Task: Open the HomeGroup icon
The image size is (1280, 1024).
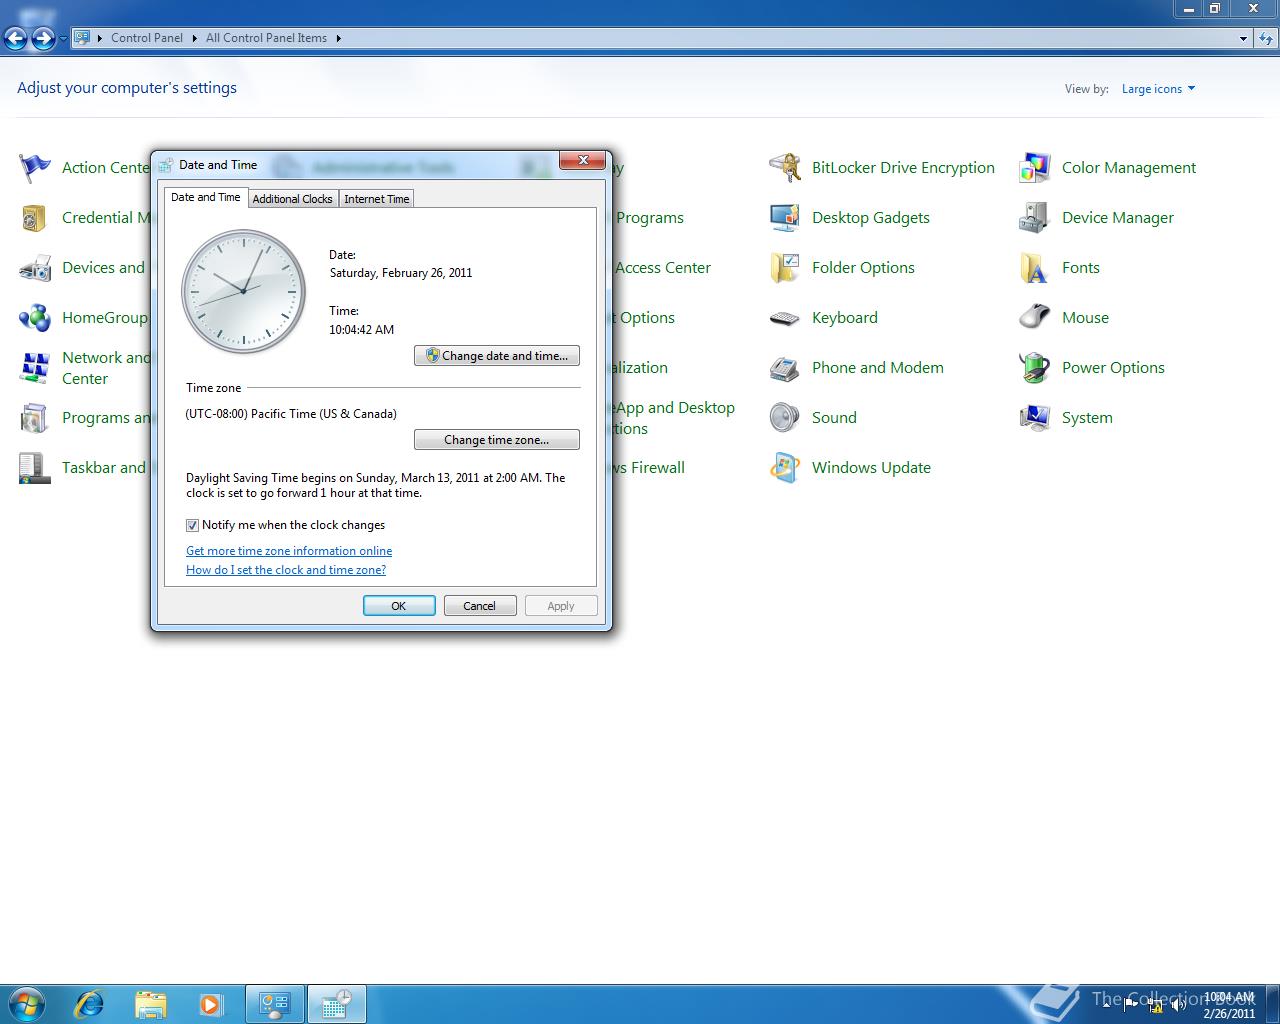Action: tap(35, 318)
